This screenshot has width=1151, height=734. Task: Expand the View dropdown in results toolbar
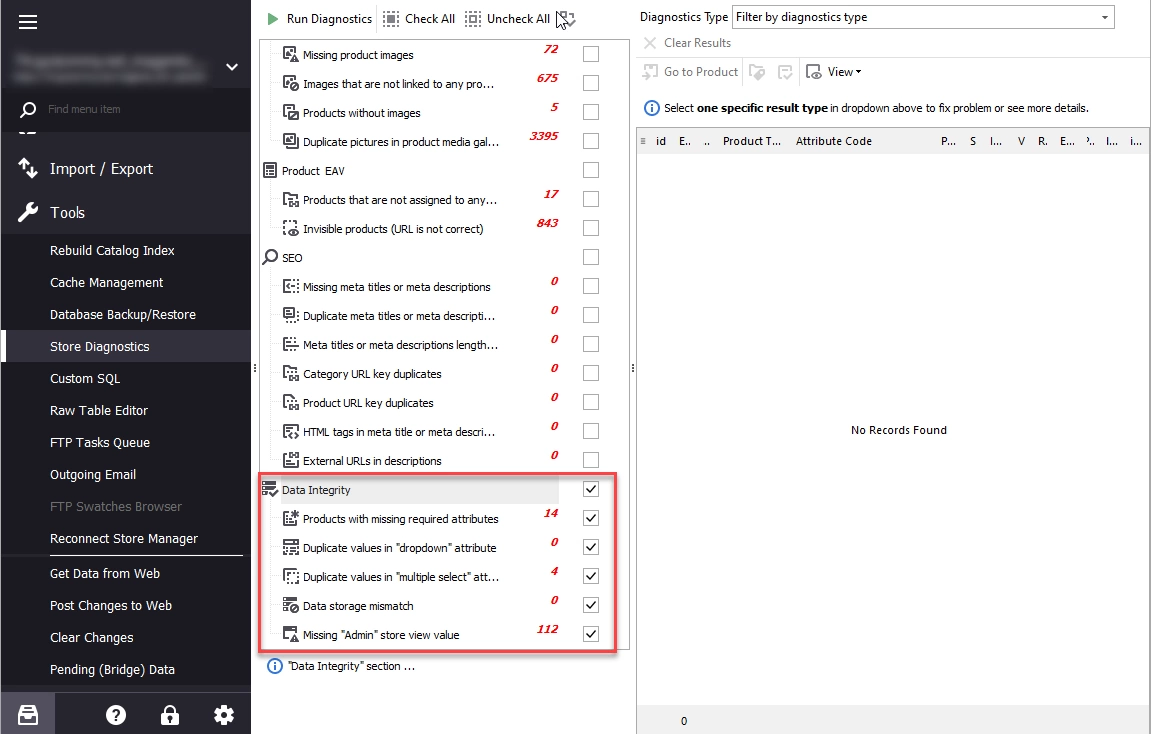pyautogui.click(x=834, y=72)
